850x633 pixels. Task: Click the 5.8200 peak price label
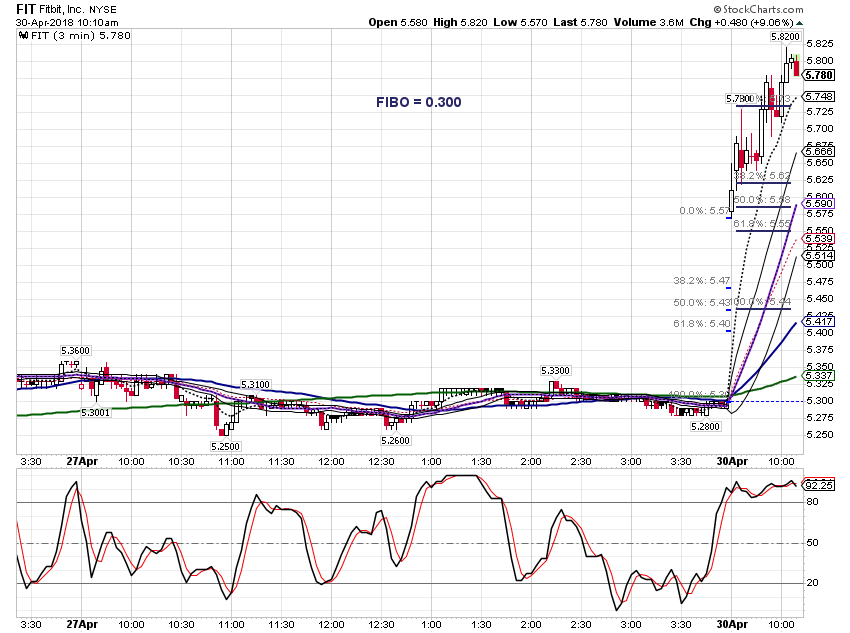[x=785, y=37]
